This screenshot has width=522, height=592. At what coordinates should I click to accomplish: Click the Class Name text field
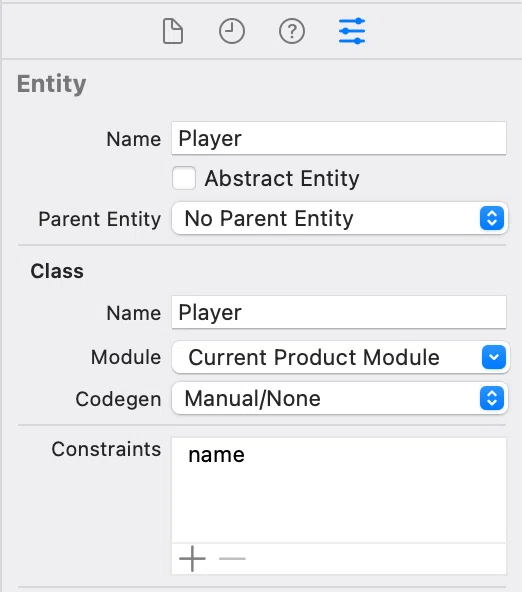pos(339,312)
